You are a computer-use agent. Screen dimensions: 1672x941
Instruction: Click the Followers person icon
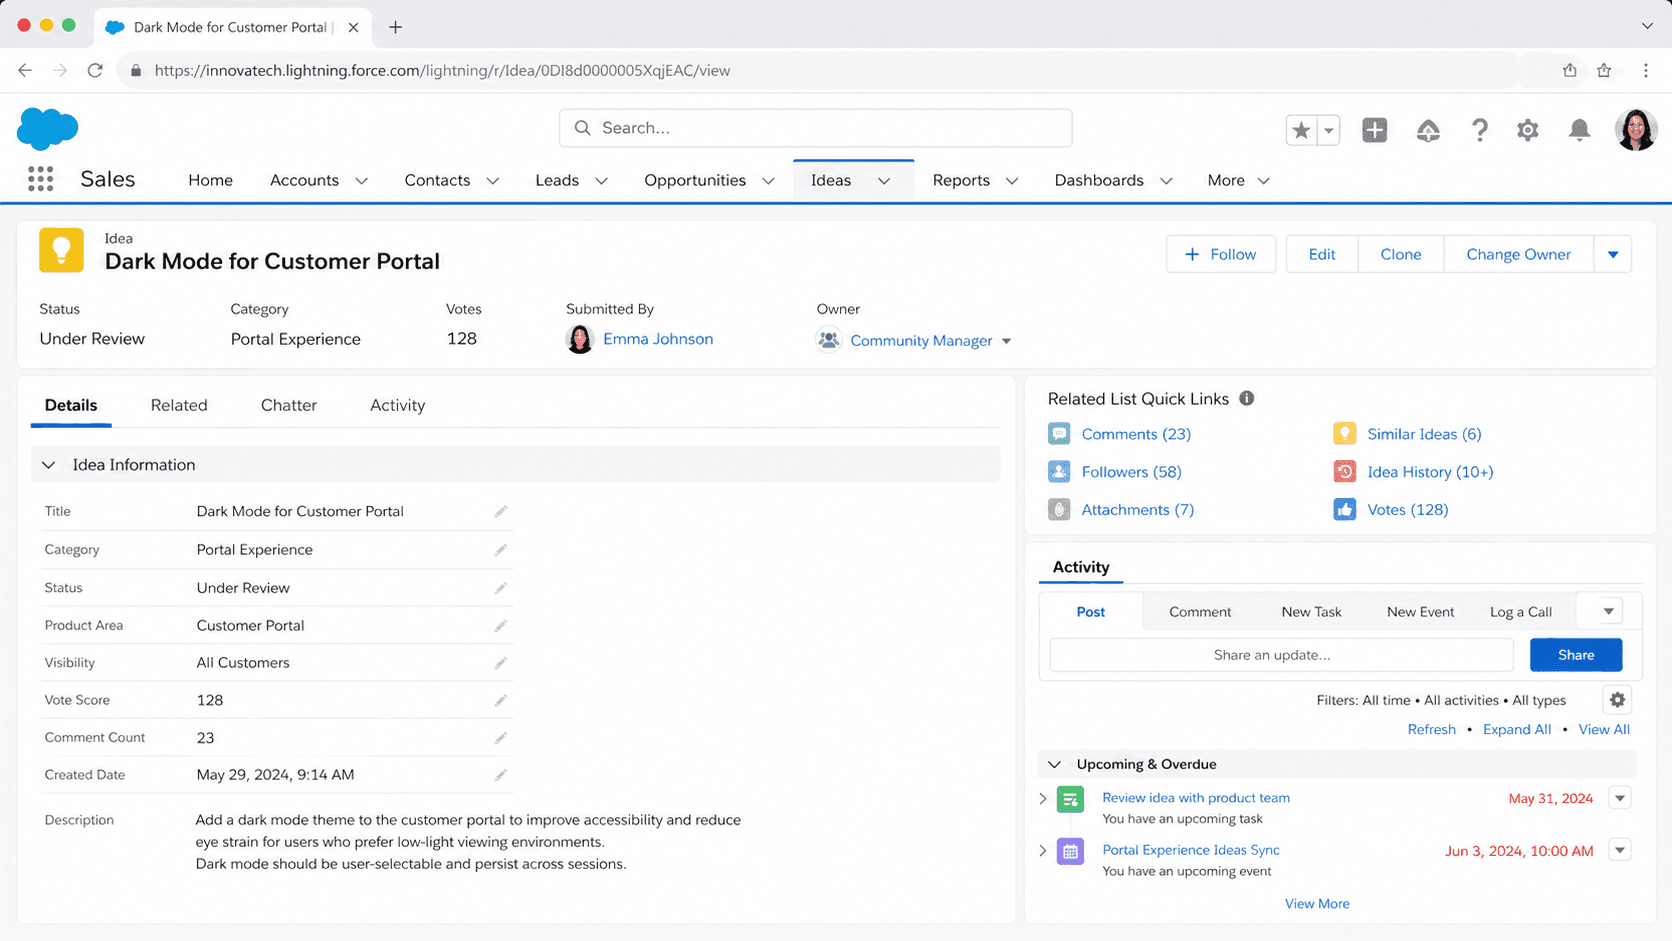tap(1059, 472)
